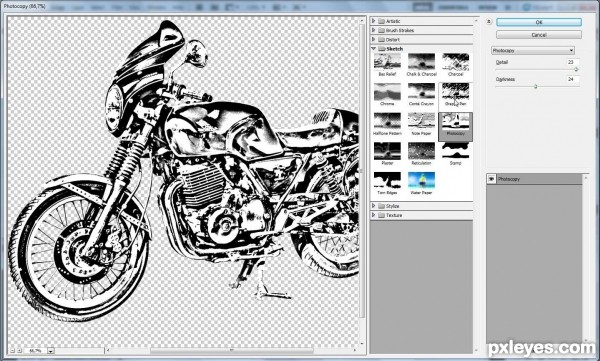Screen dimensions: 600x361
Task: Click the Detail slider handle
Action: click(x=576, y=70)
